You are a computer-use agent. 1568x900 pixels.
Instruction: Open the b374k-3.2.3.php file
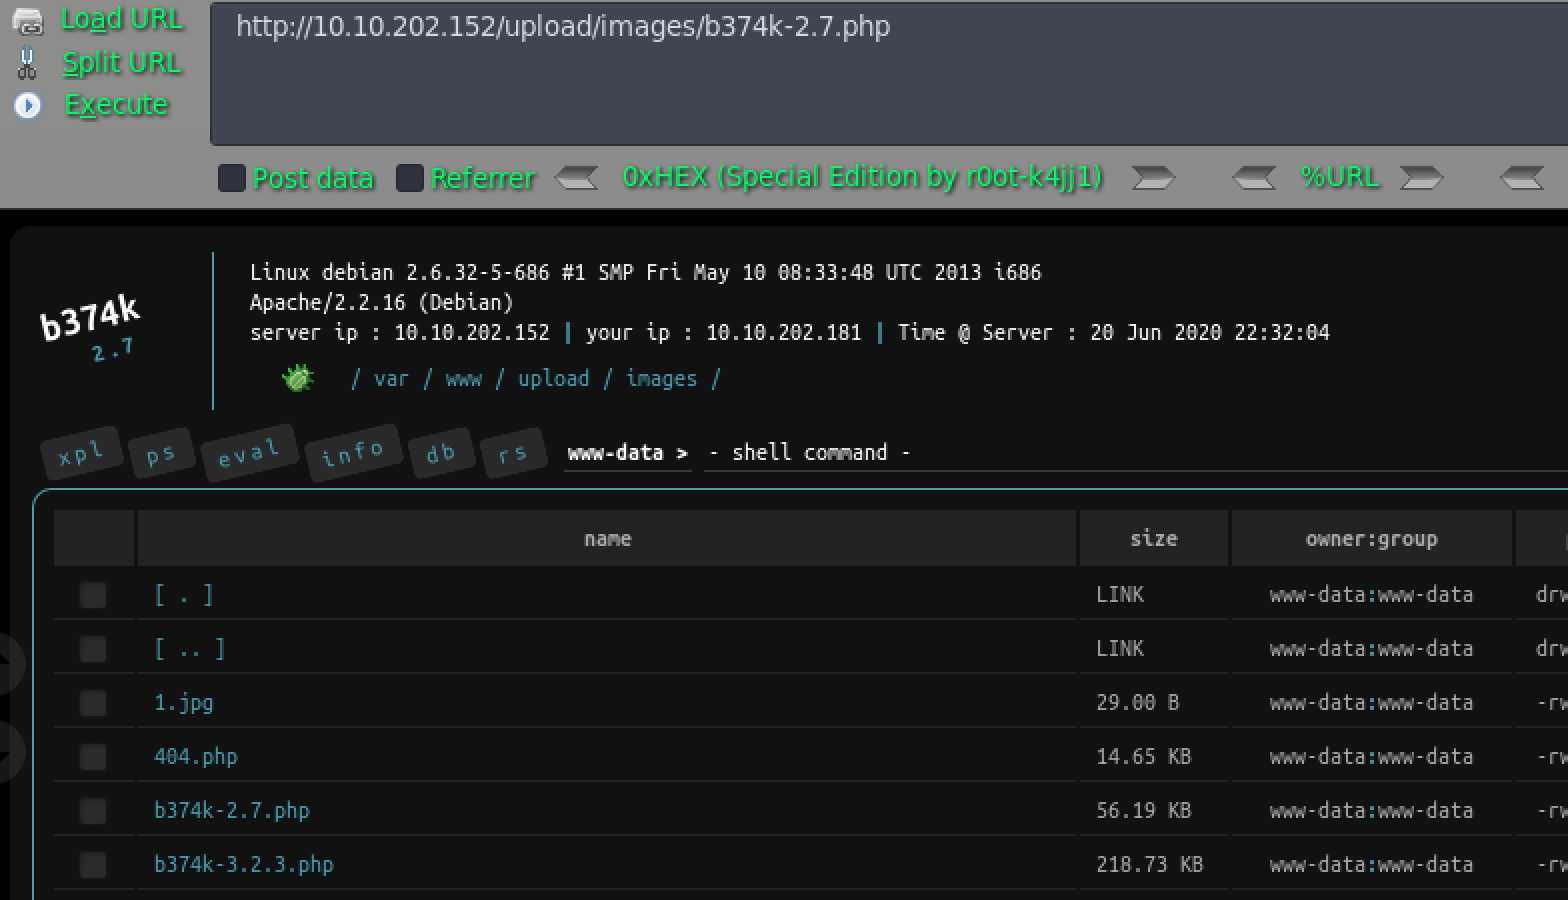pyautogui.click(x=243, y=865)
